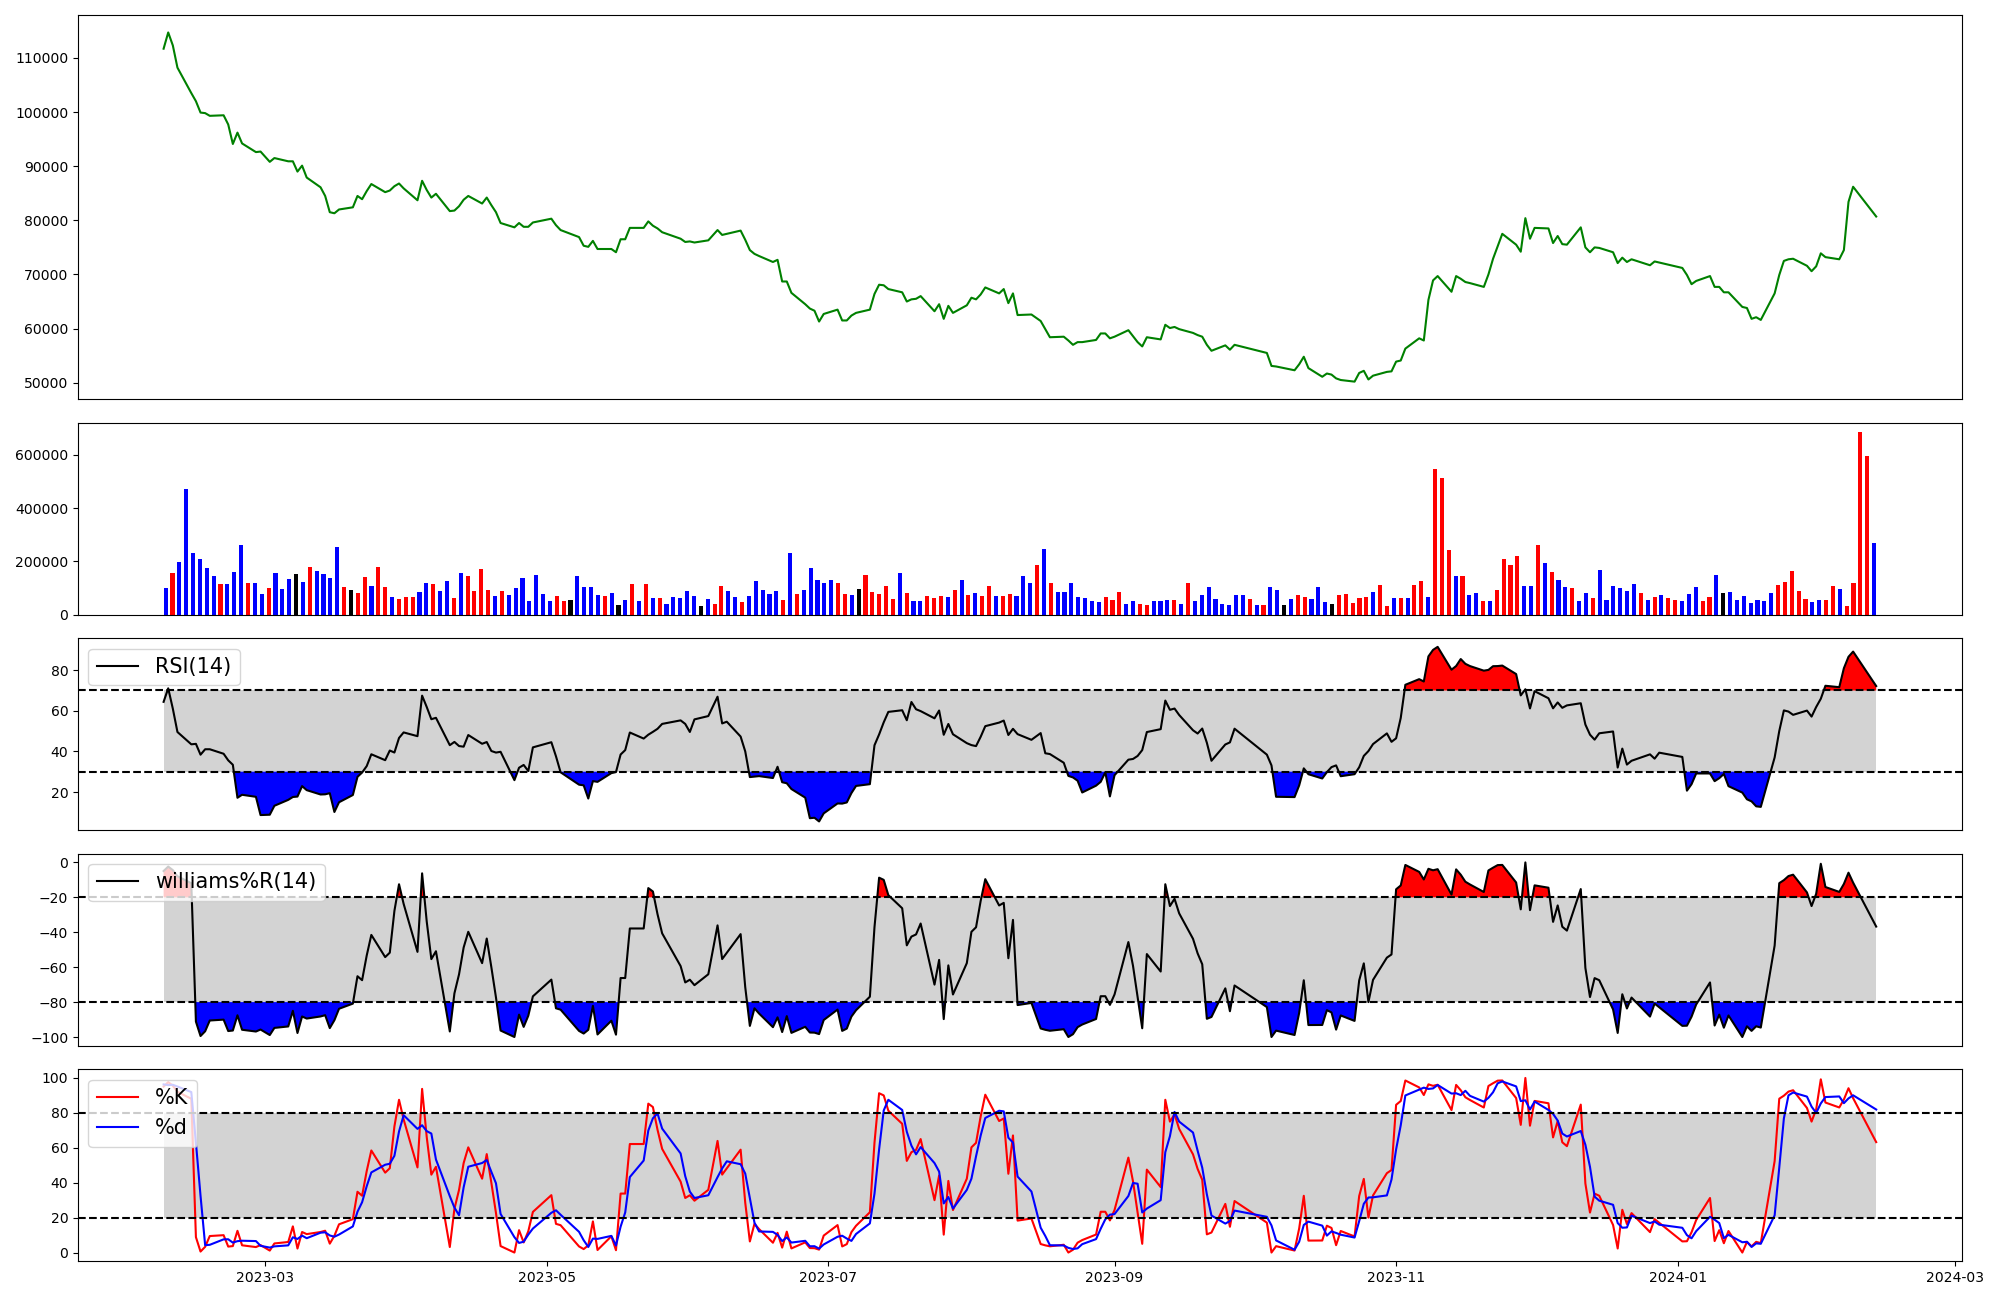Click the RSI(14) legend label
This screenshot has width=2000, height=1300.
click(192, 666)
